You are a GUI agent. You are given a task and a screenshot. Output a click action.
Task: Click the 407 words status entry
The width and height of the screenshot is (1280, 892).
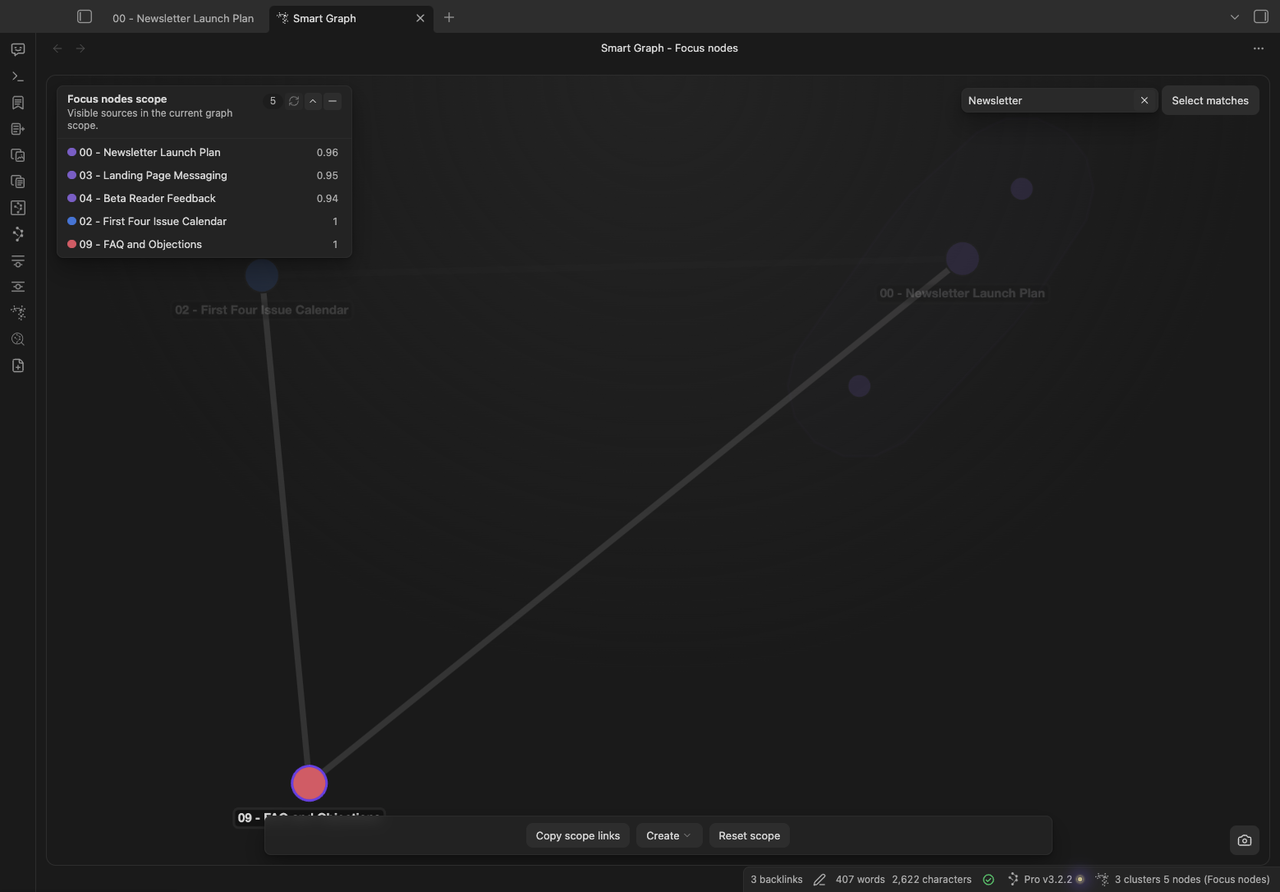click(x=860, y=880)
